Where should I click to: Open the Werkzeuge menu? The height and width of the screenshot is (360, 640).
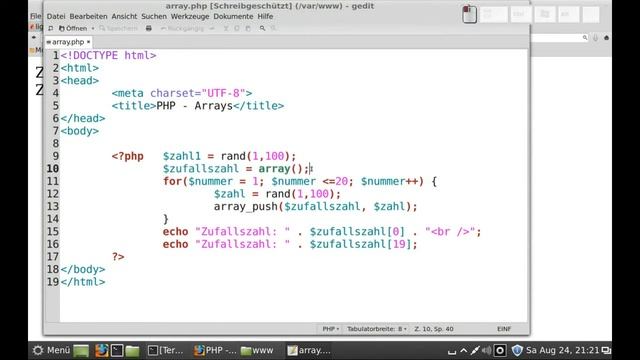pyautogui.click(x=190, y=16)
